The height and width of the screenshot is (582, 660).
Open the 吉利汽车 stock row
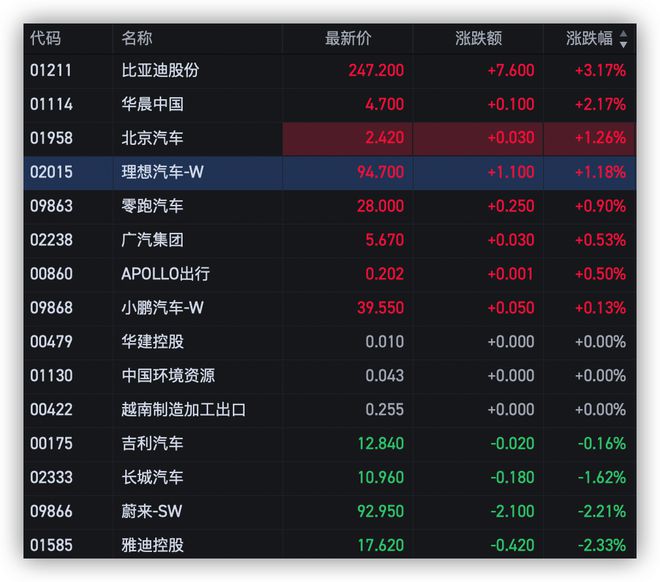point(330,444)
